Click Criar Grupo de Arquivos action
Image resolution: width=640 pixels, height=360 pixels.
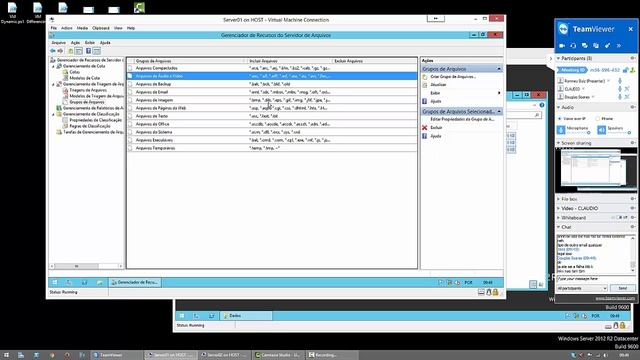453,77
